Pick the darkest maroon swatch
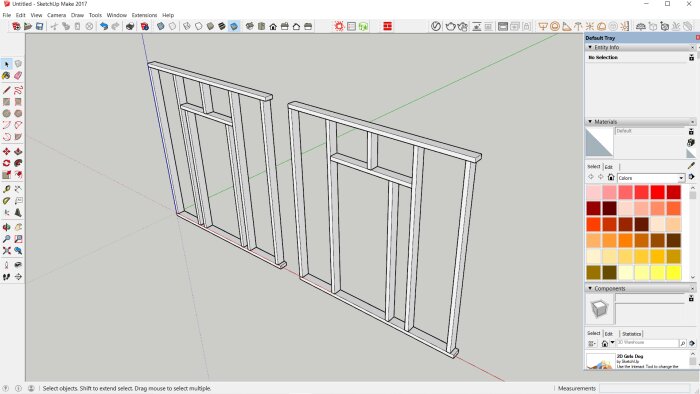The height and width of the screenshot is (394, 700). click(610, 208)
